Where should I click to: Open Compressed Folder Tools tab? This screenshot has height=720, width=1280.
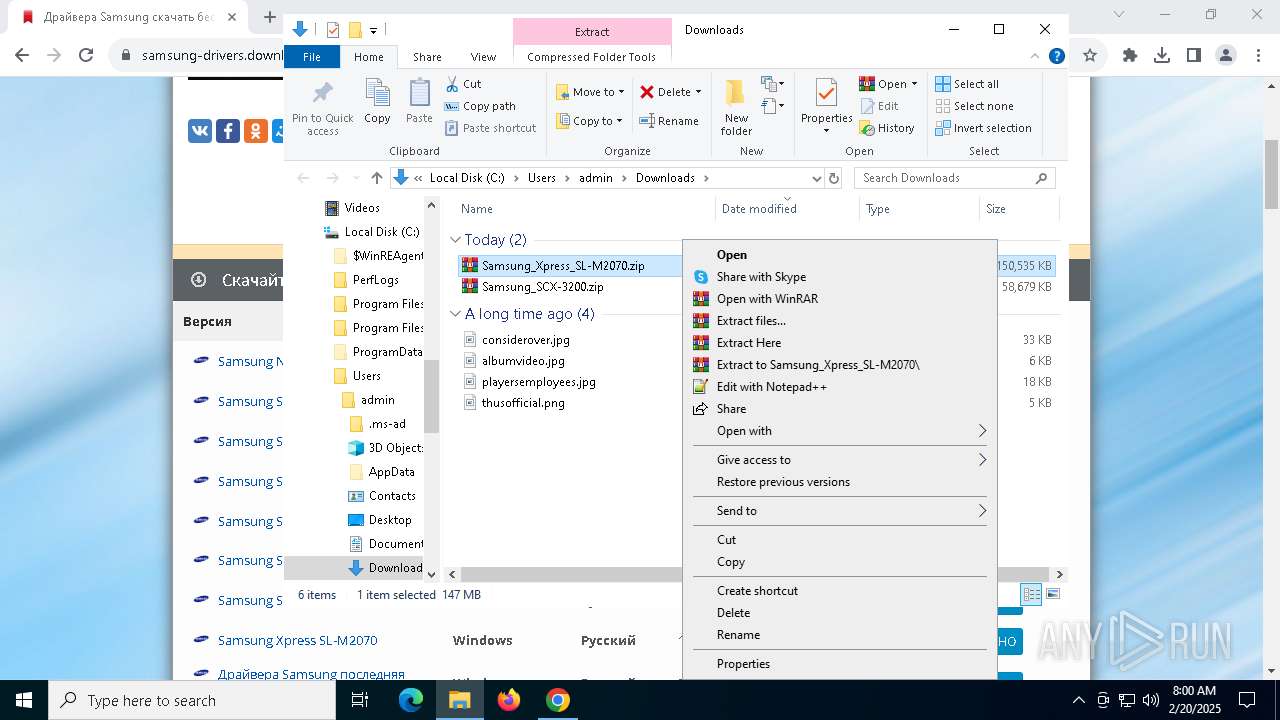(591, 57)
